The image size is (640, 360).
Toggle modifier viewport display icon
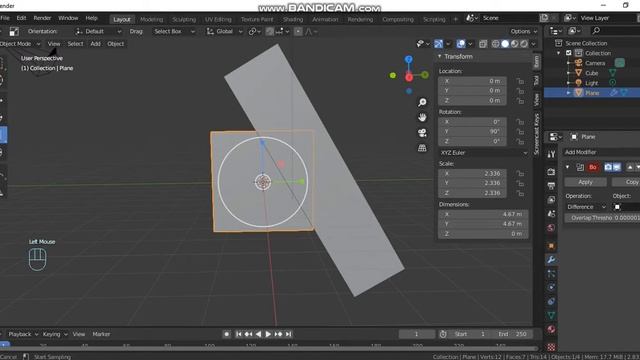pos(617,167)
